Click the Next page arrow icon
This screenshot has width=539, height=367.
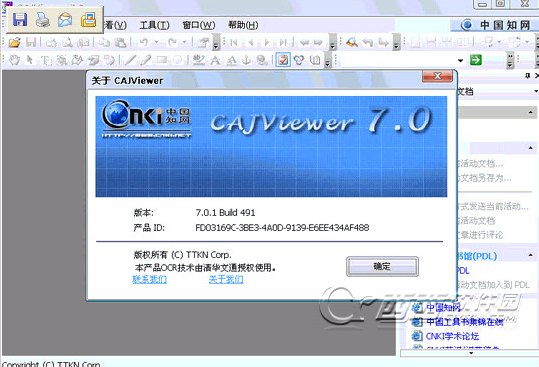coord(266,43)
